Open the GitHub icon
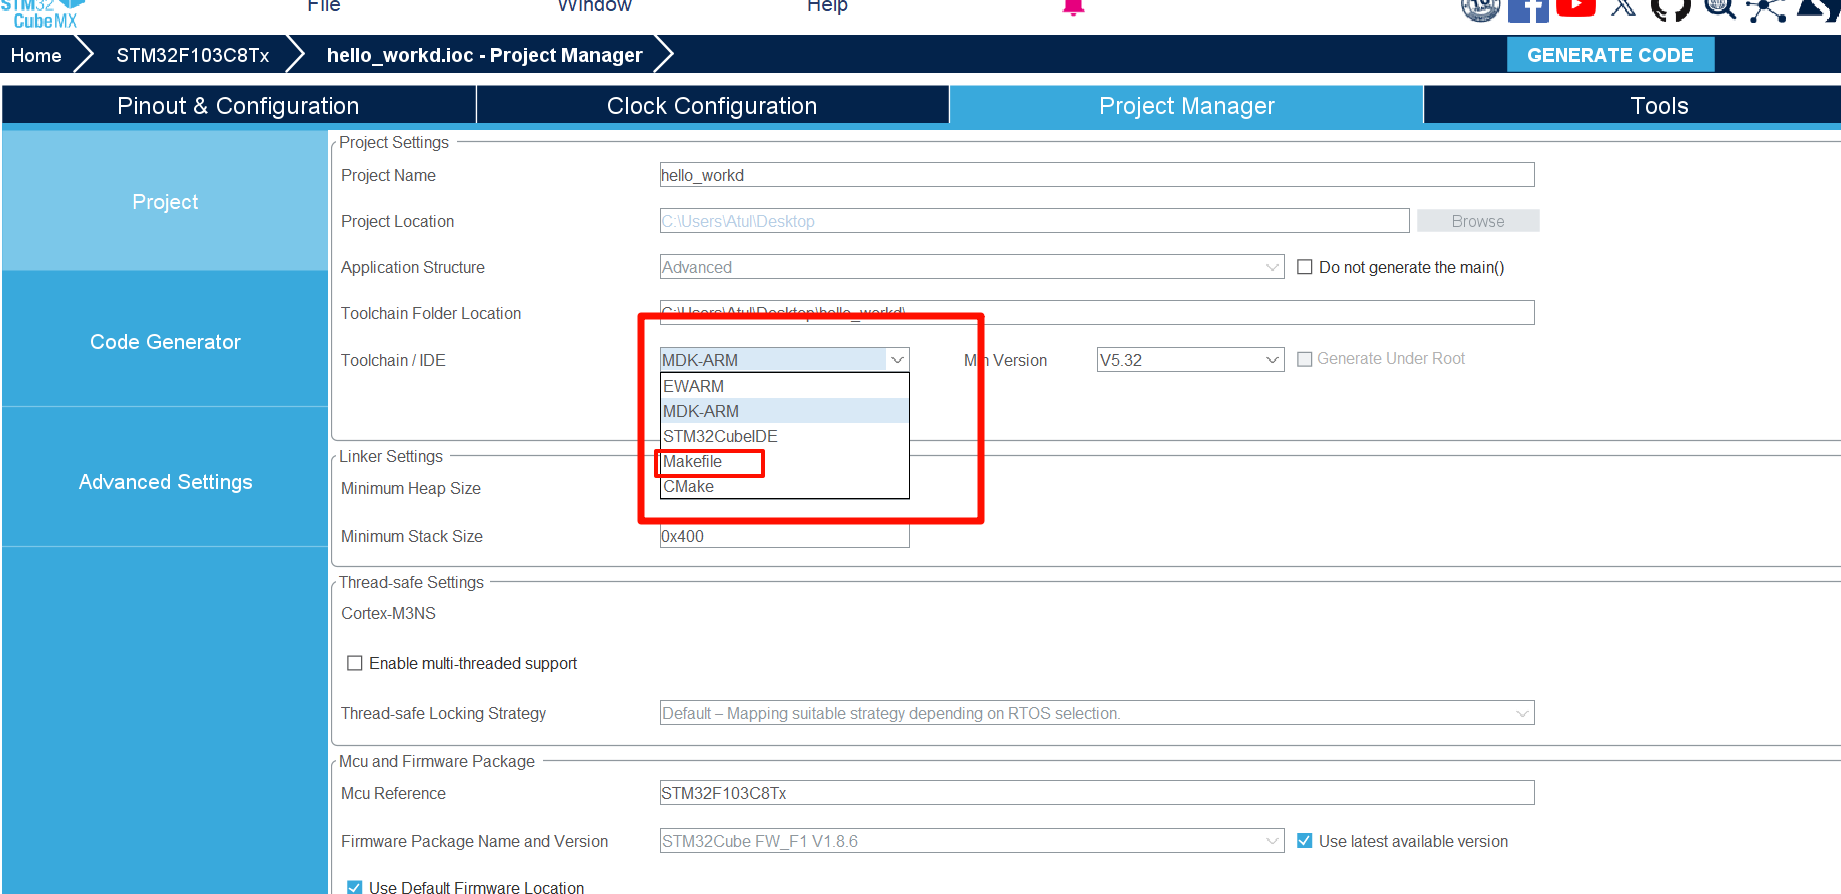This screenshot has height=894, width=1841. pyautogui.click(x=1670, y=9)
